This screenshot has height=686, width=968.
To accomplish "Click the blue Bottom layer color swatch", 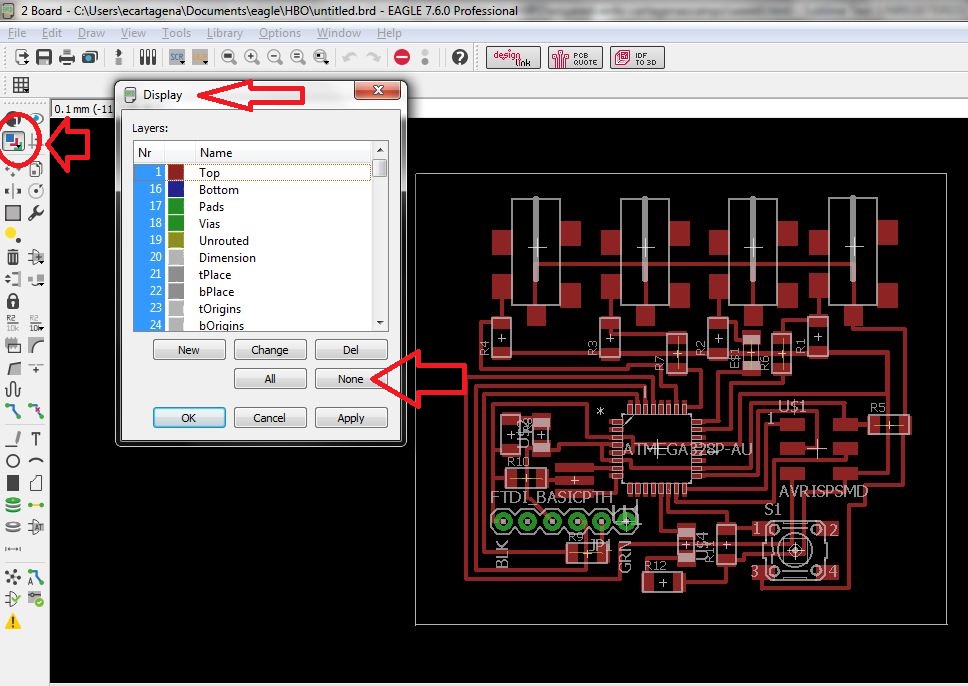I will 176,189.
